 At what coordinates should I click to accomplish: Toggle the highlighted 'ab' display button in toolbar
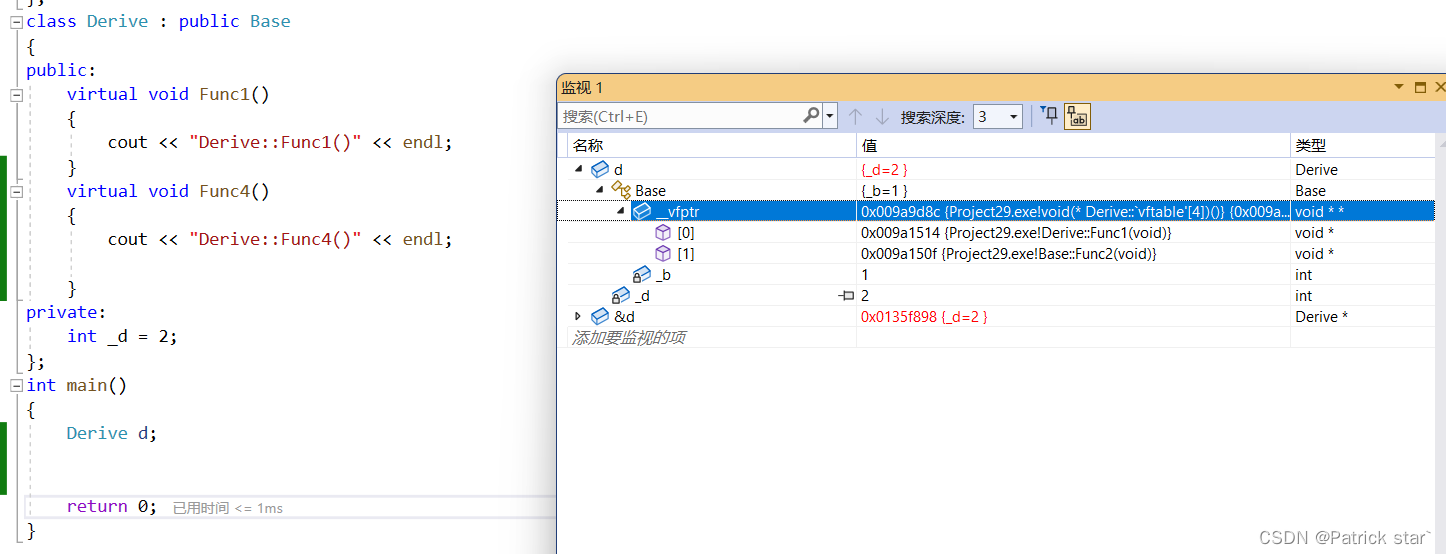[x=1077, y=116]
